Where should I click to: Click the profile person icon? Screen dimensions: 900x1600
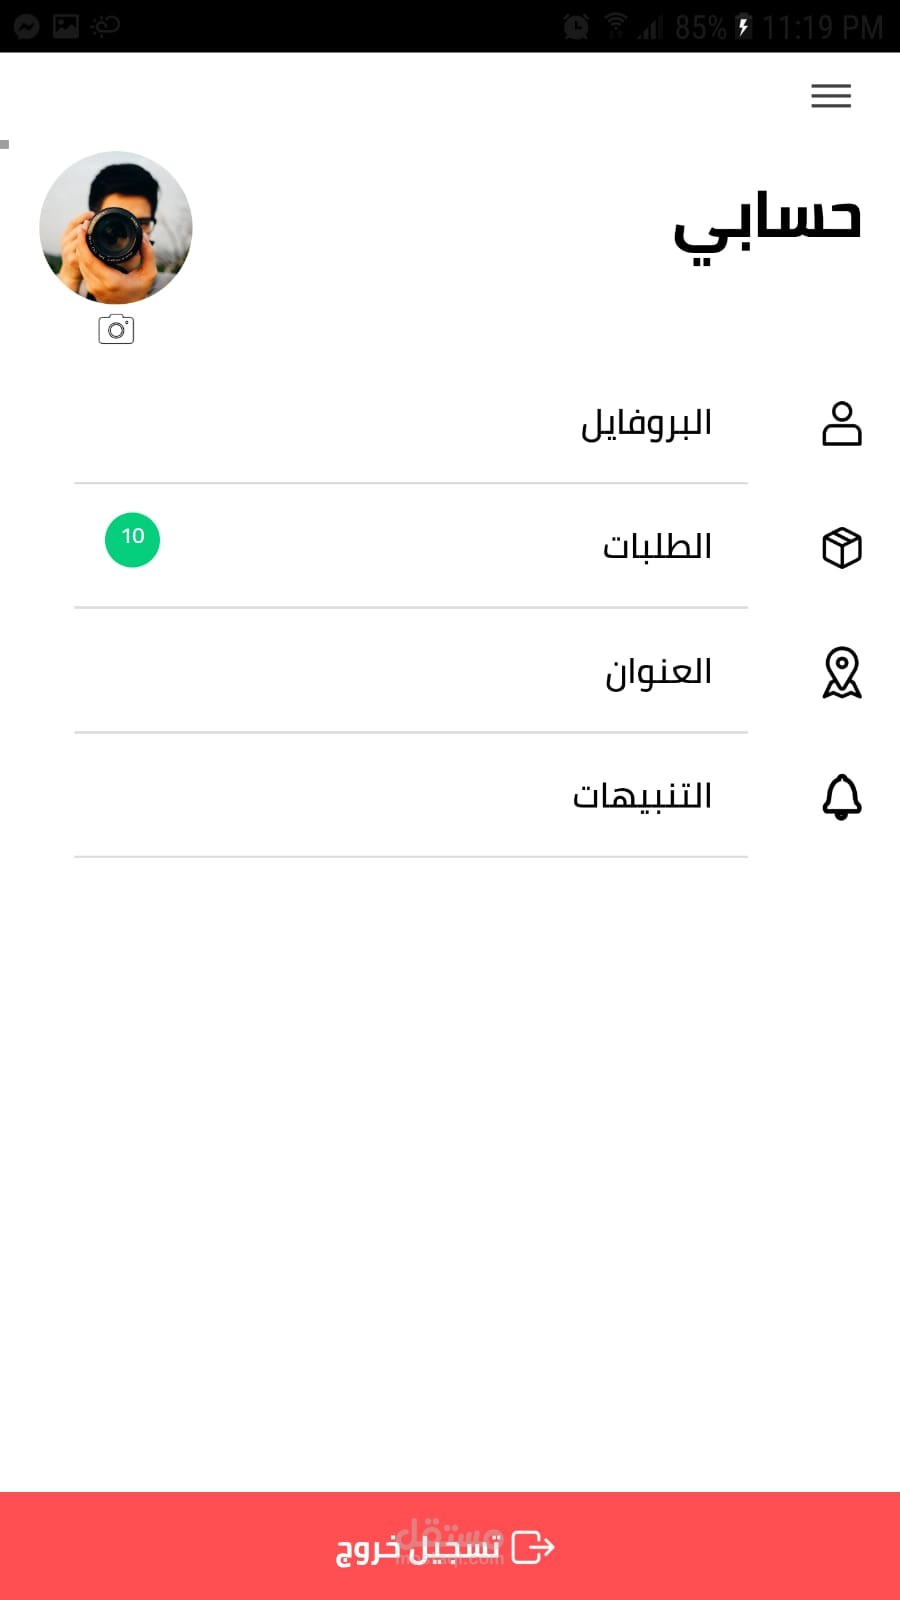point(842,423)
